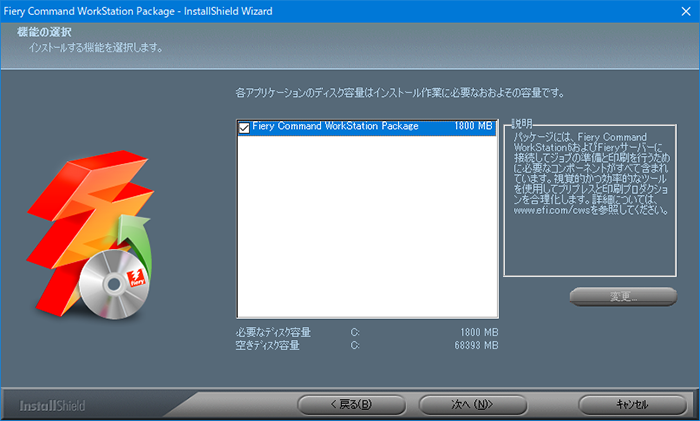Click the 必要なディスク容量 label
700x421 pixels.
click(273, 333)
